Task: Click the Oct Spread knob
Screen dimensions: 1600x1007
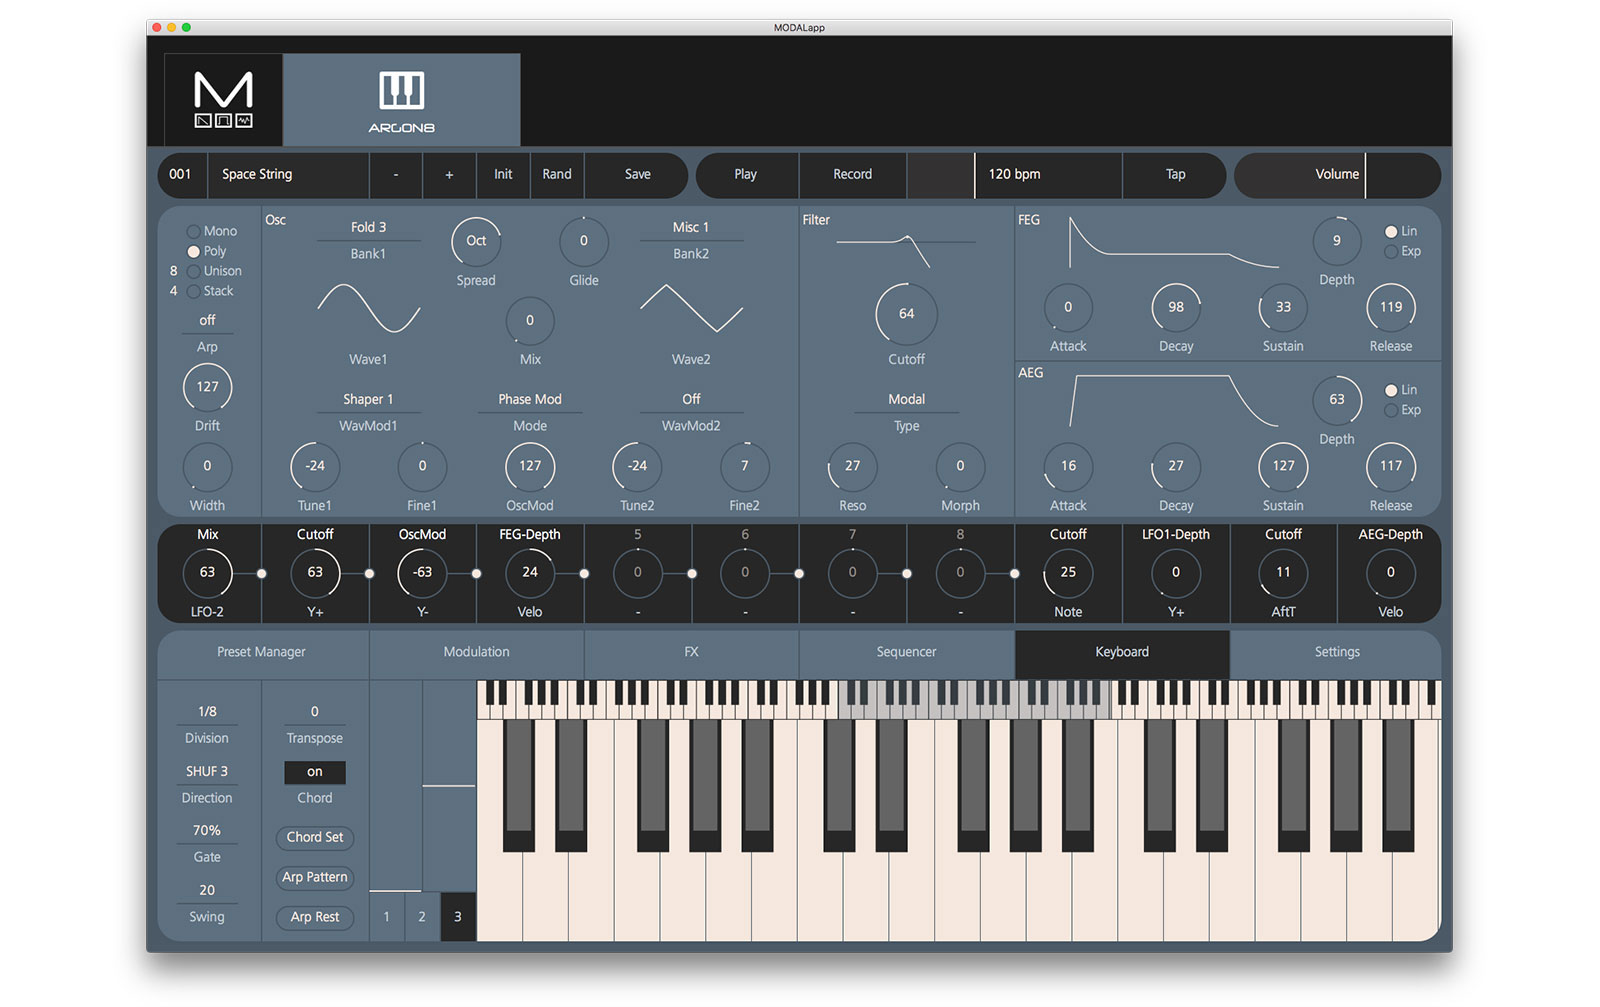Action: pos(476,241)
